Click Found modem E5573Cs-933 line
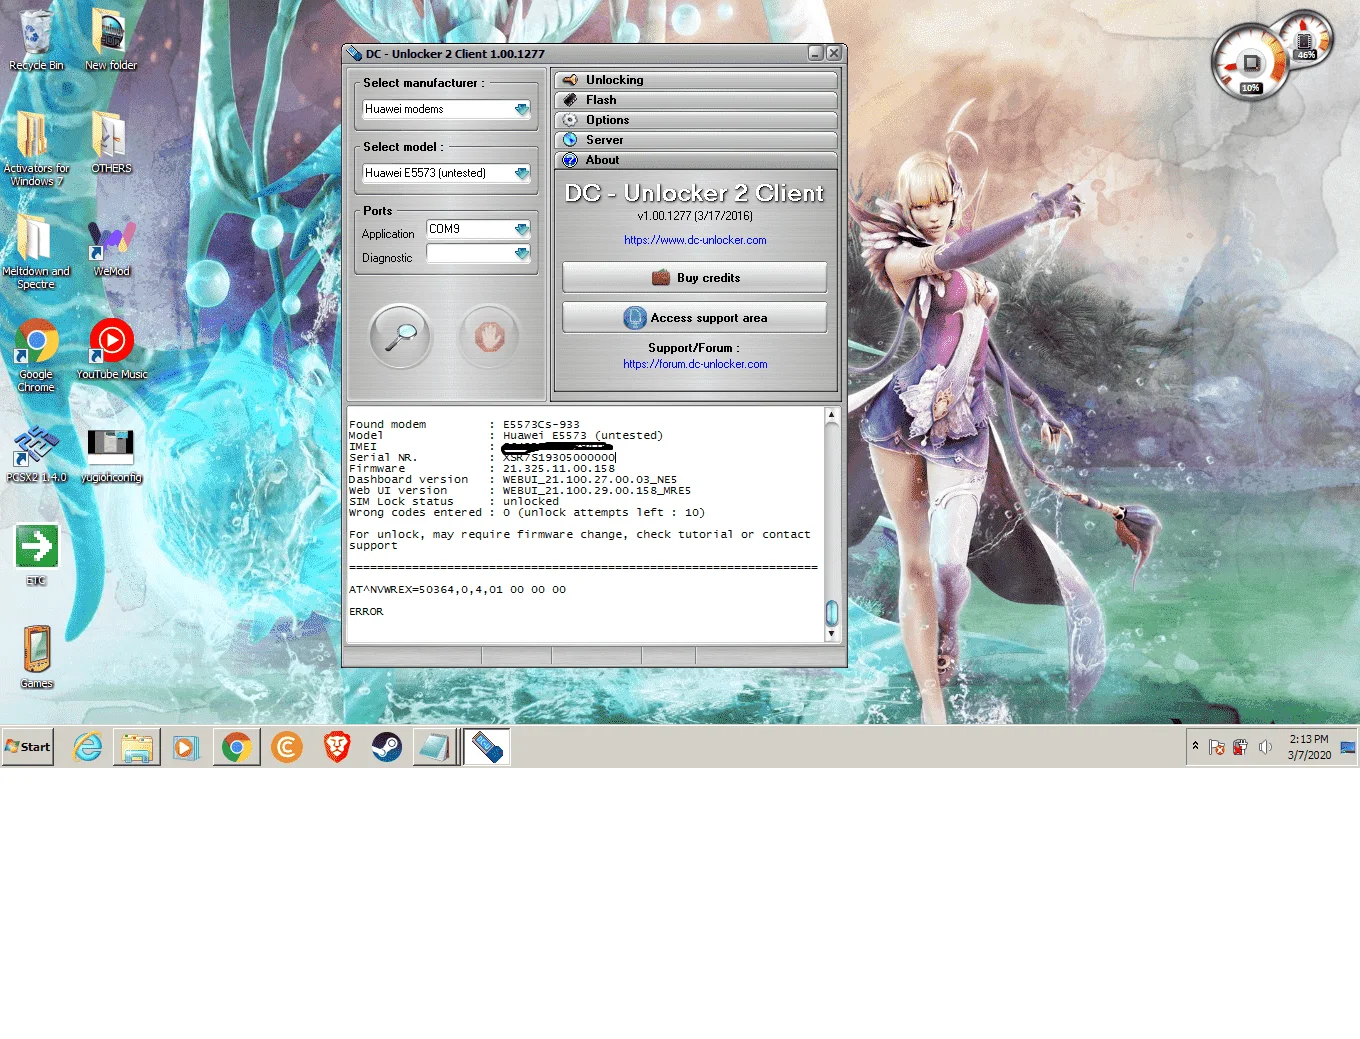This screenshot has width=1360, height=1039. [x=464, y=425]
